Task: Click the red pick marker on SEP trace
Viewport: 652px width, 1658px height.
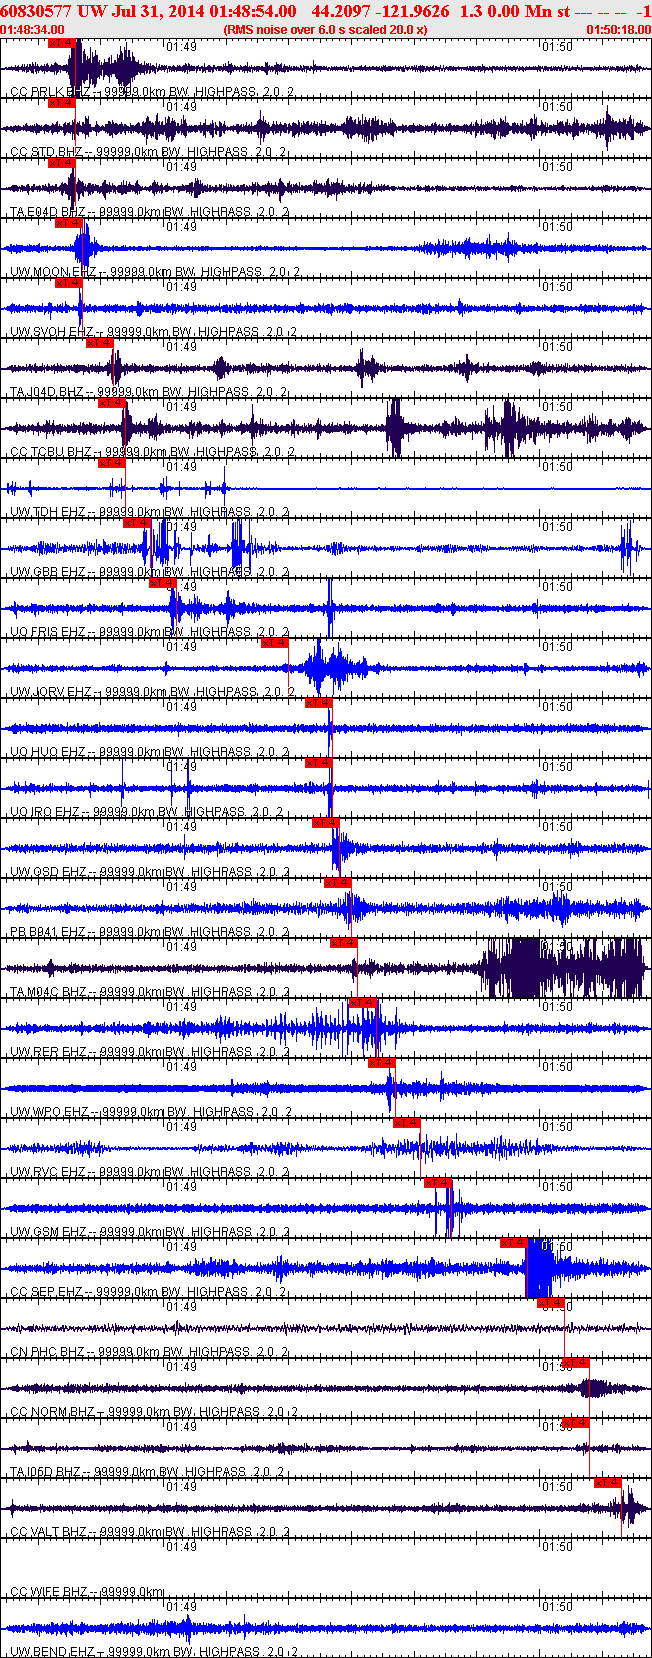Action: coord(513,1243)
